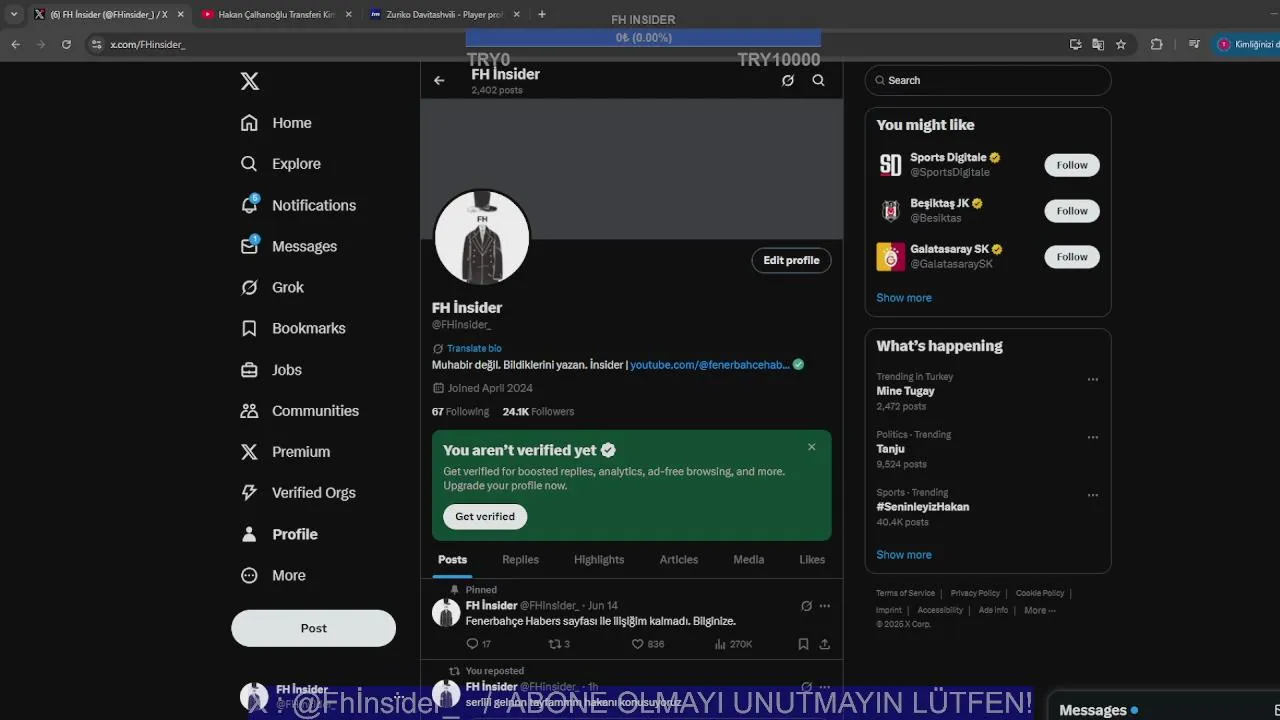
Task: Open Verified Orgs in the sidebar
Action: pos(298,493)
